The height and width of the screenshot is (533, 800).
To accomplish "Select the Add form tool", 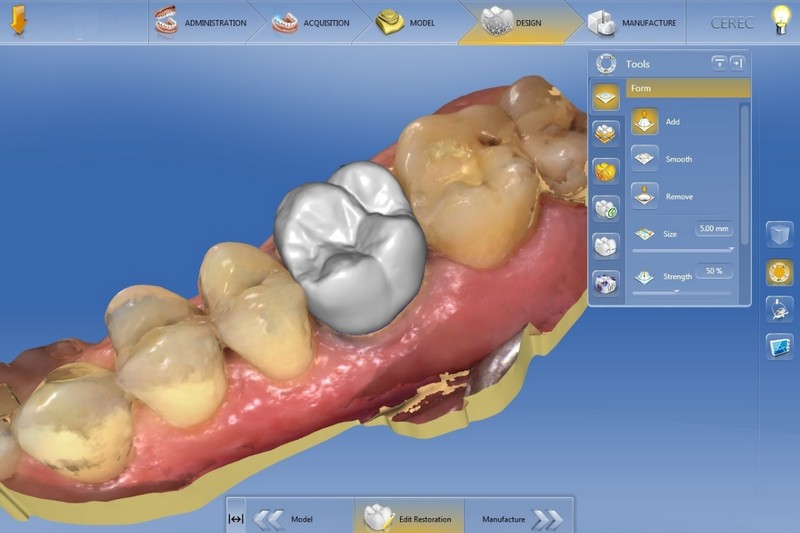I will [x=645, y=122].
